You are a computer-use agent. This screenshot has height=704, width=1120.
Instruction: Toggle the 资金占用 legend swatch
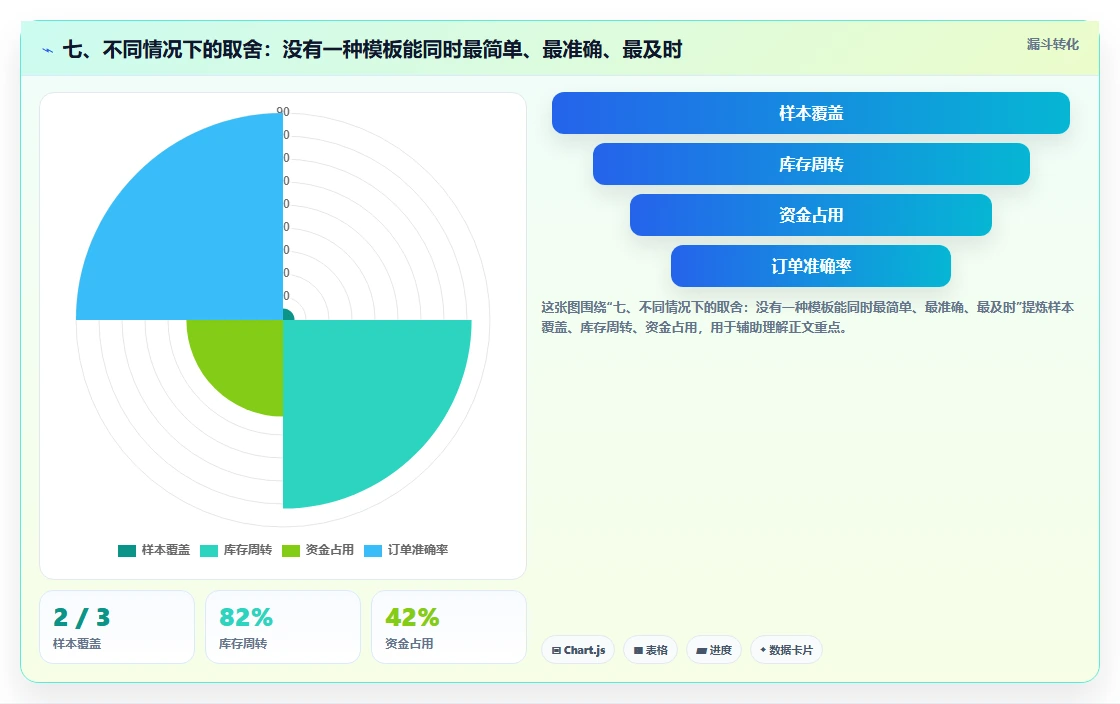coord(291,550)
